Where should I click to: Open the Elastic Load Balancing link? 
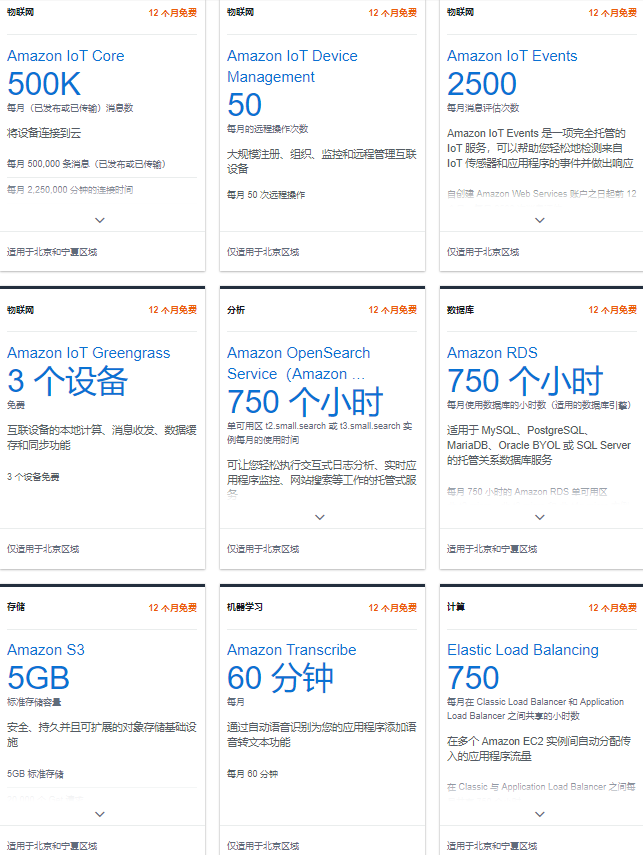[522, 650]
